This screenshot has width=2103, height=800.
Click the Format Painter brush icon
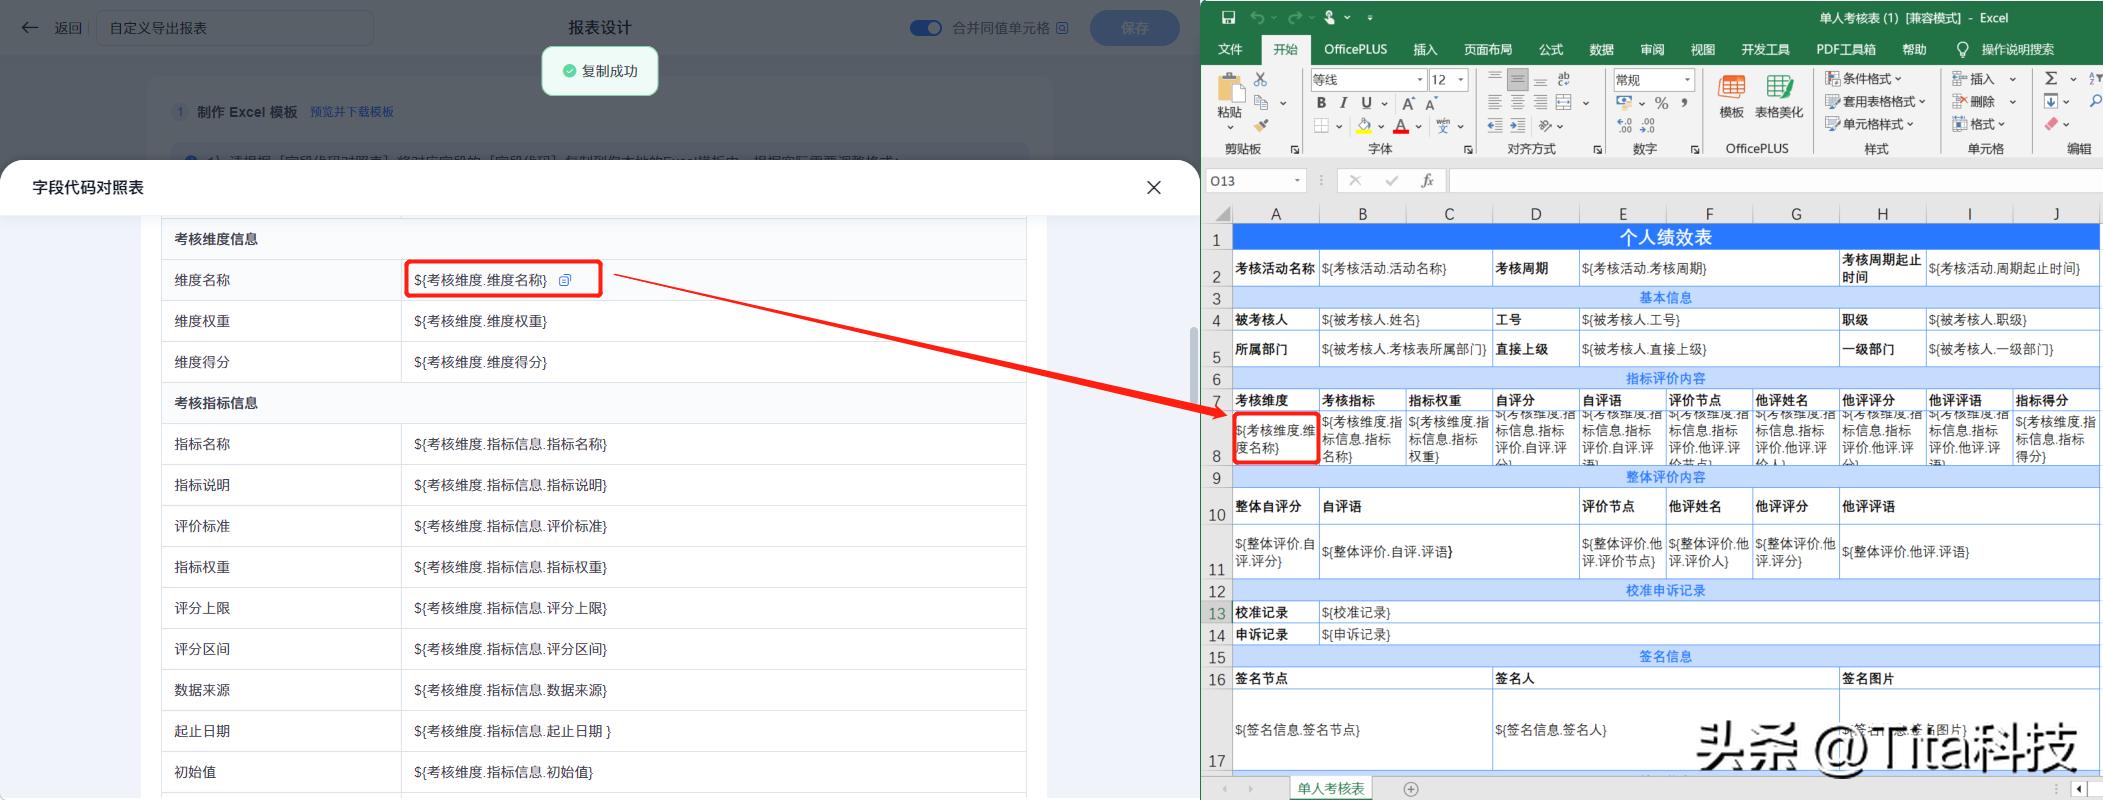(x=1261, y=125)
